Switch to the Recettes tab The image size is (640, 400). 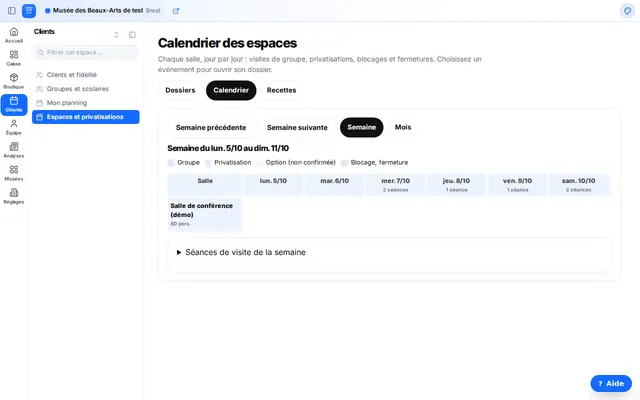281,90
